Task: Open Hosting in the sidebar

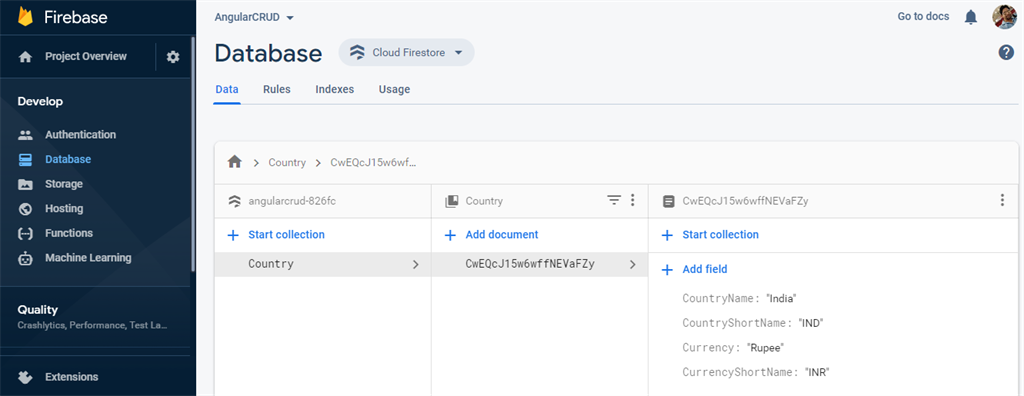Action: [x=64, y=208]
